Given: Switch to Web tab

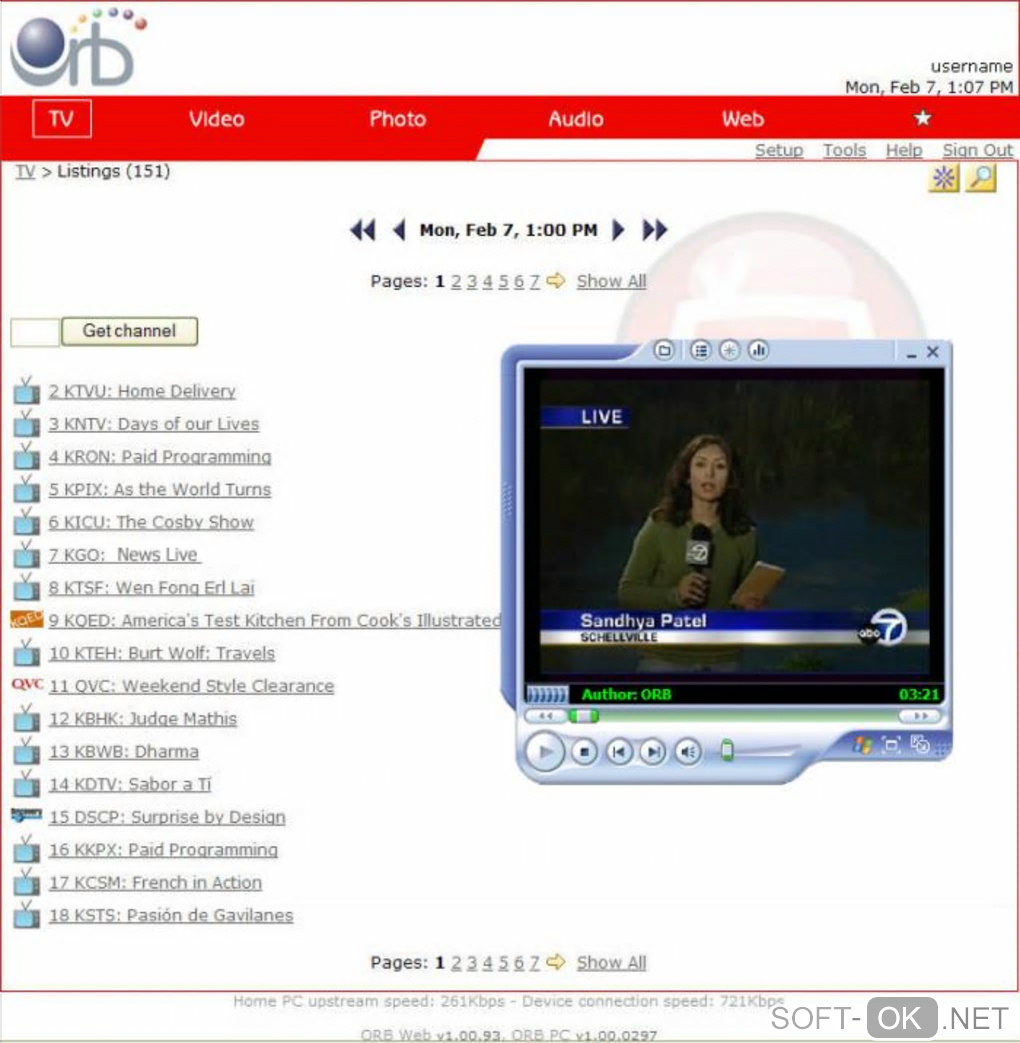Looking at the screenshot, I should click(743, 118).
